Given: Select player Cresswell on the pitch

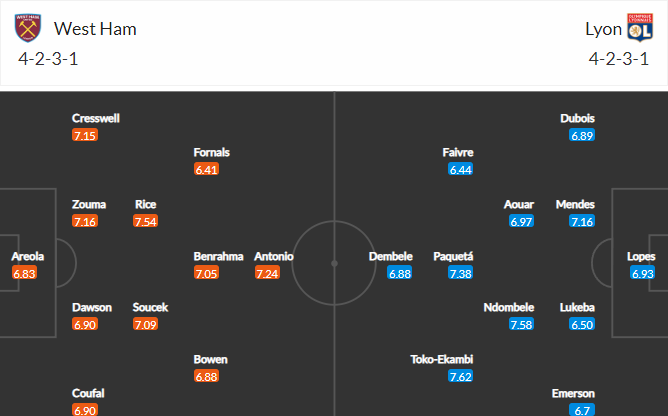Looking at the screenshot, I should pyautogui.click(x=96, y=118).
